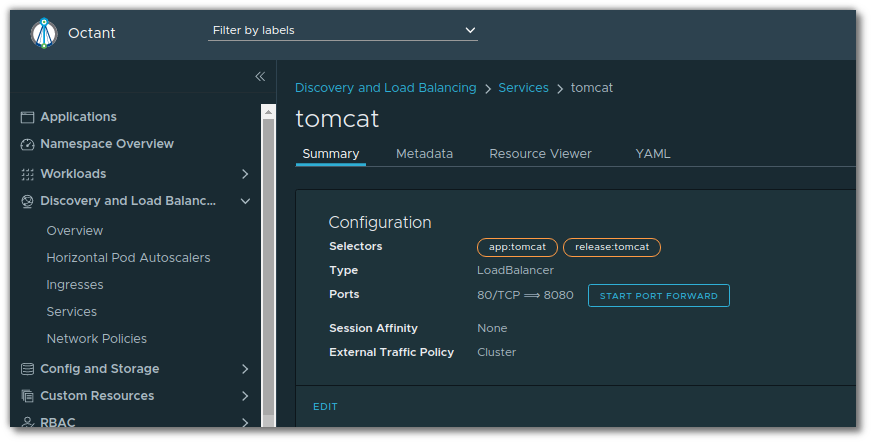Click the sidebar scrollbar up arrow
This screenshot has width=872, height=443.
pos(269,112)
